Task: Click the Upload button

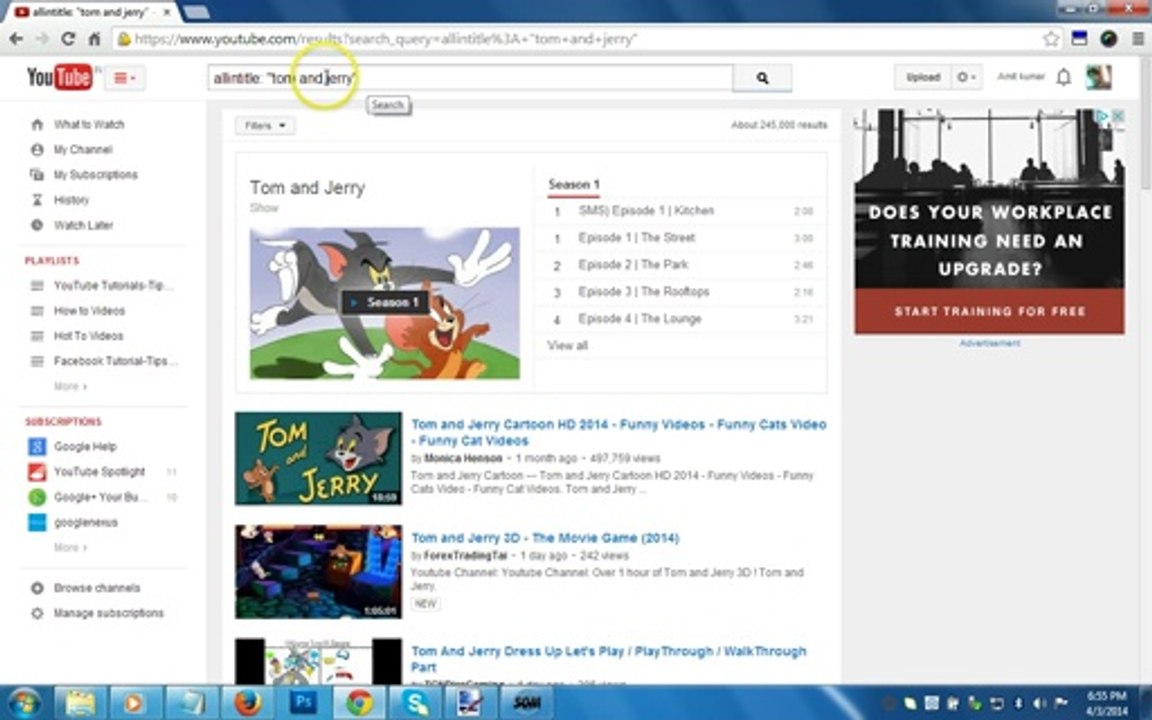Action: point(923,77)
